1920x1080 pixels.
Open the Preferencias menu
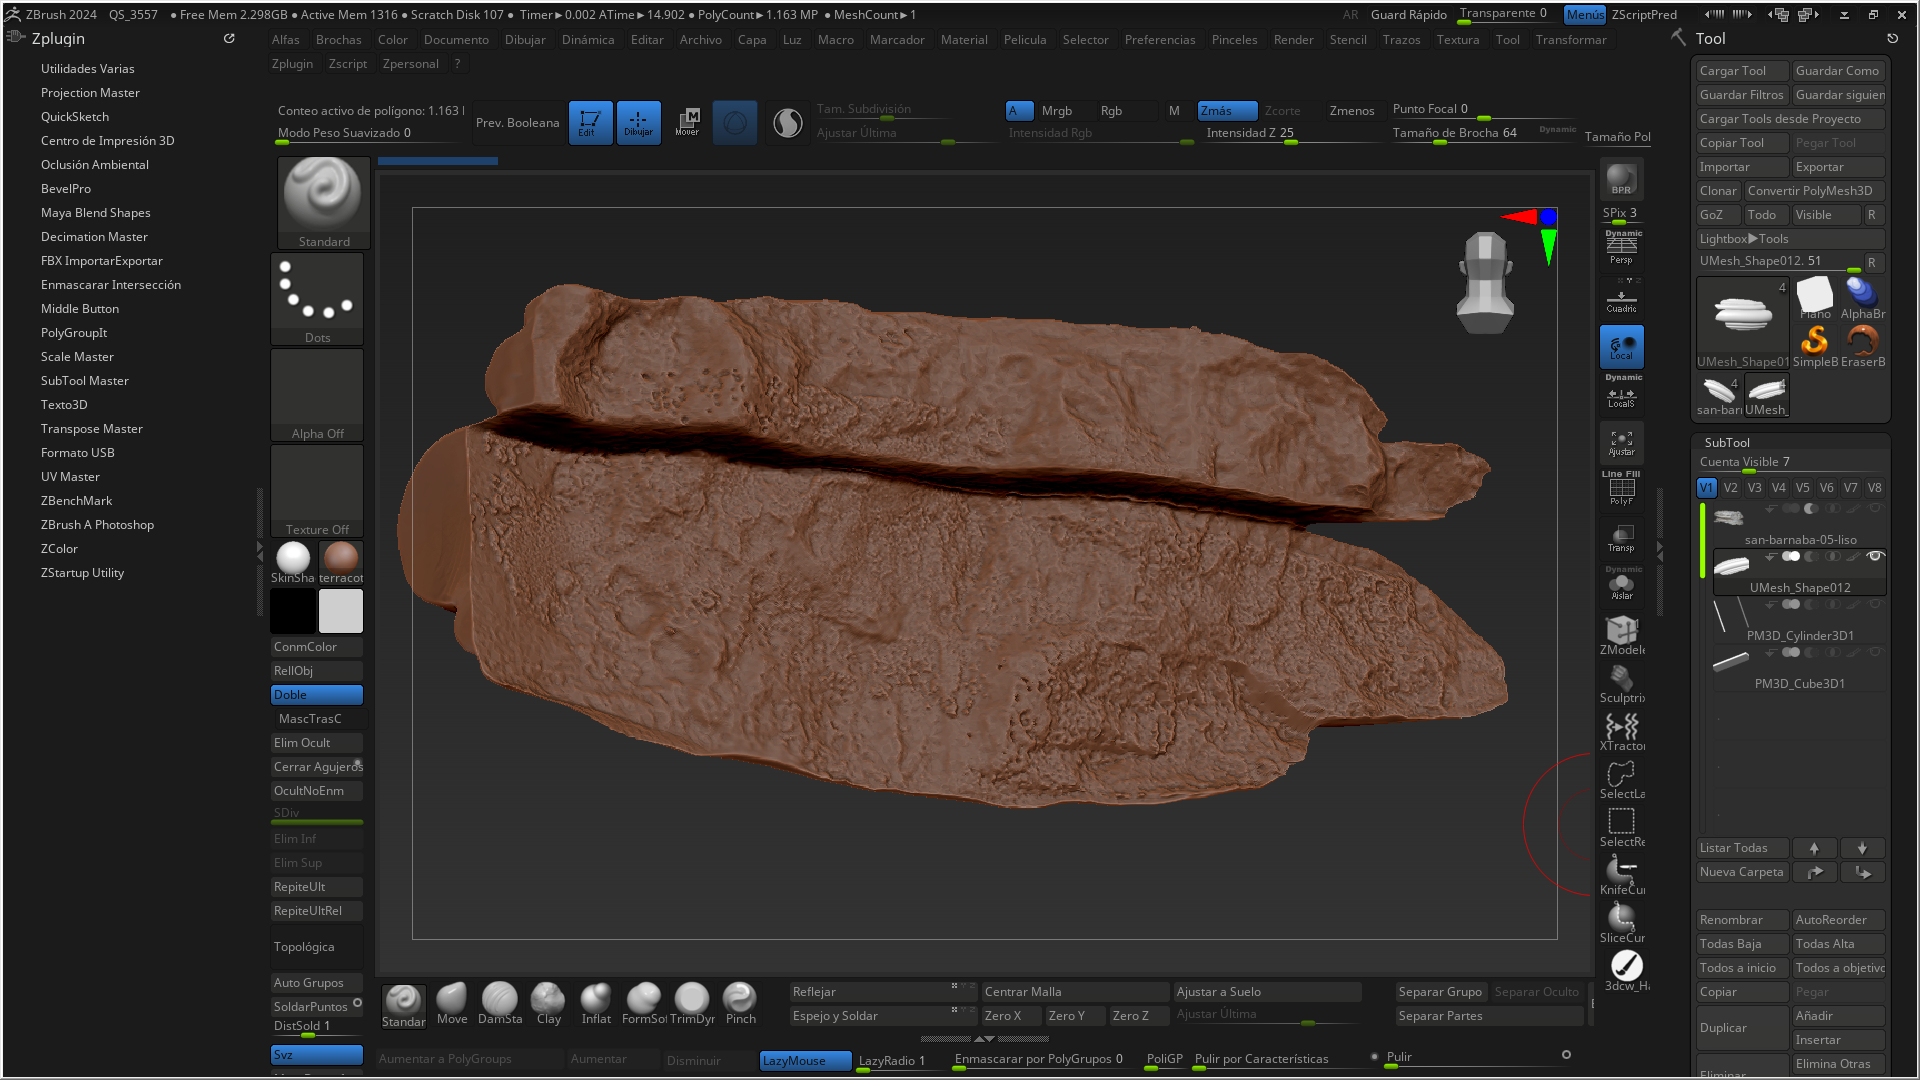(x=1159, y=40)
